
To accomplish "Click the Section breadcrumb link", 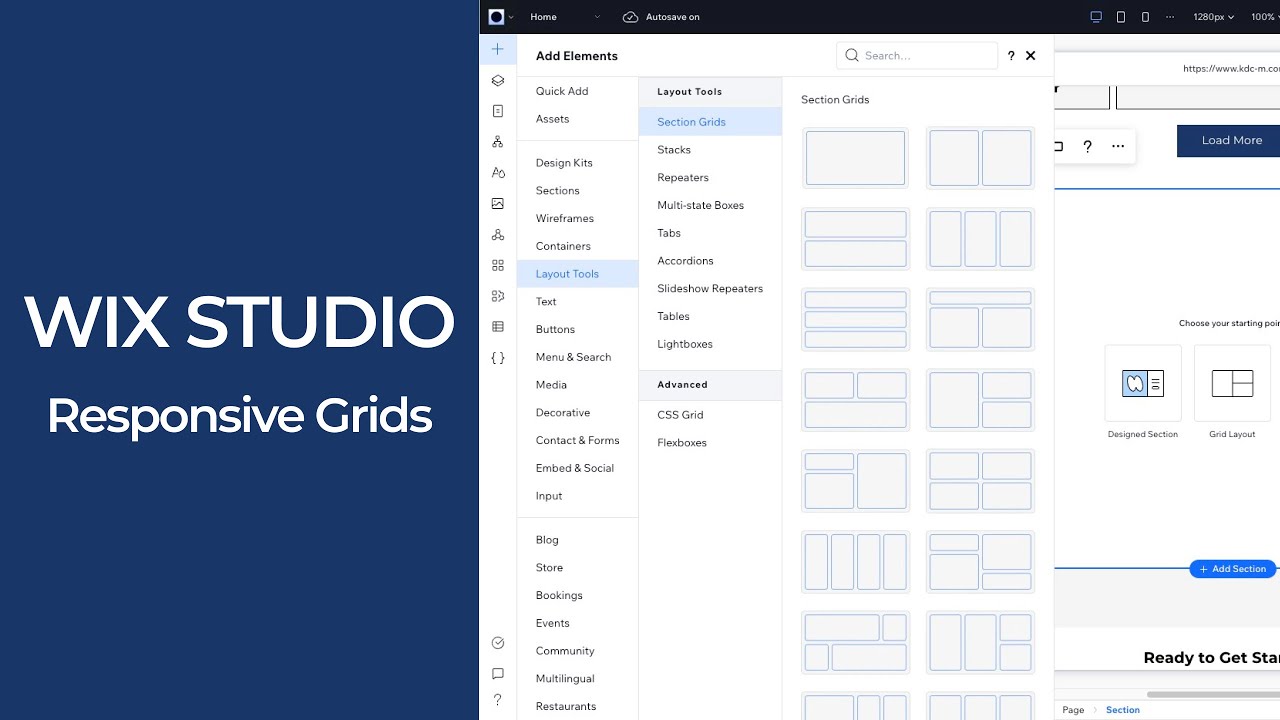I will coord(1122,710).
